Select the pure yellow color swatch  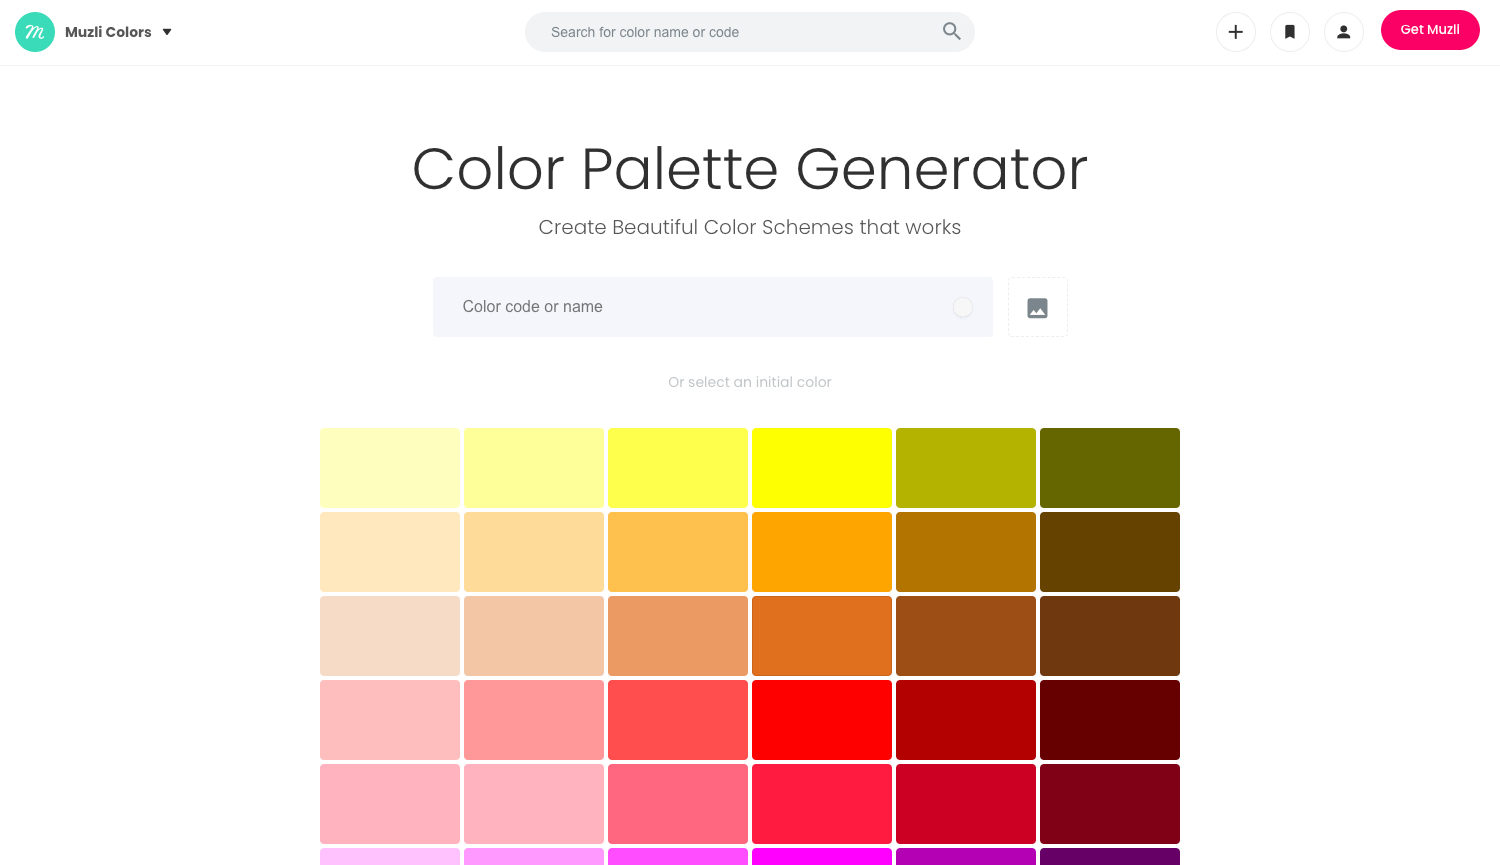click(x=822, y=468)
